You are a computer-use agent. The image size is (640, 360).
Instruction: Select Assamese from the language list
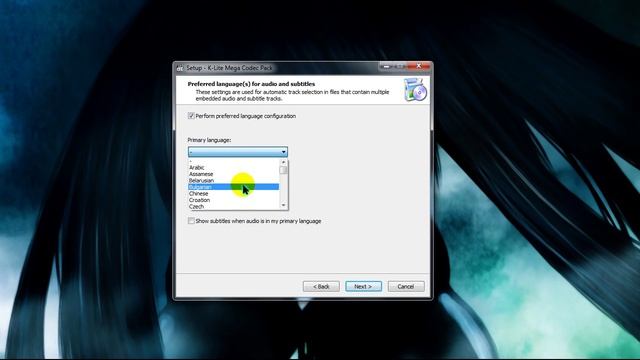point(233,174)
